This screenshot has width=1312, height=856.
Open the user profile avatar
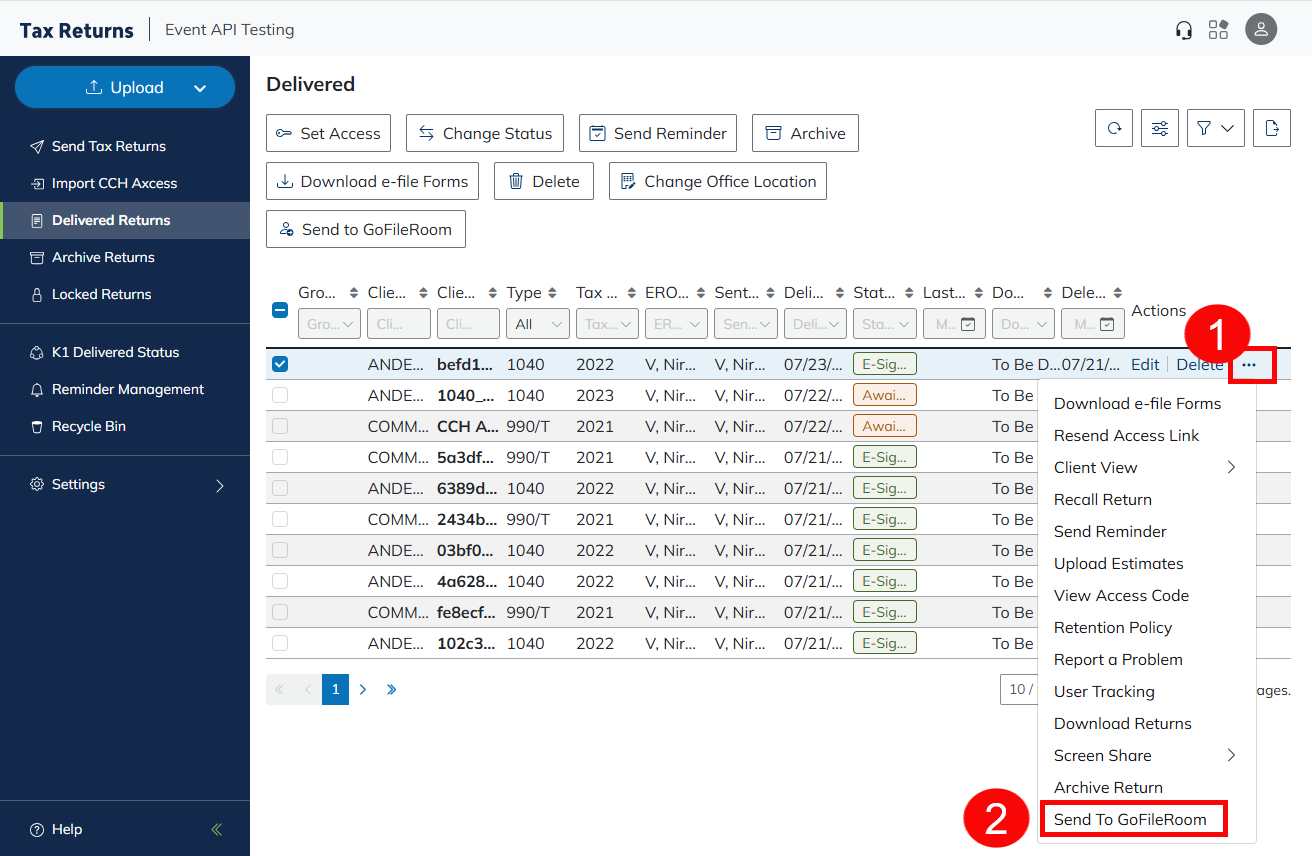coord(1260,29)
